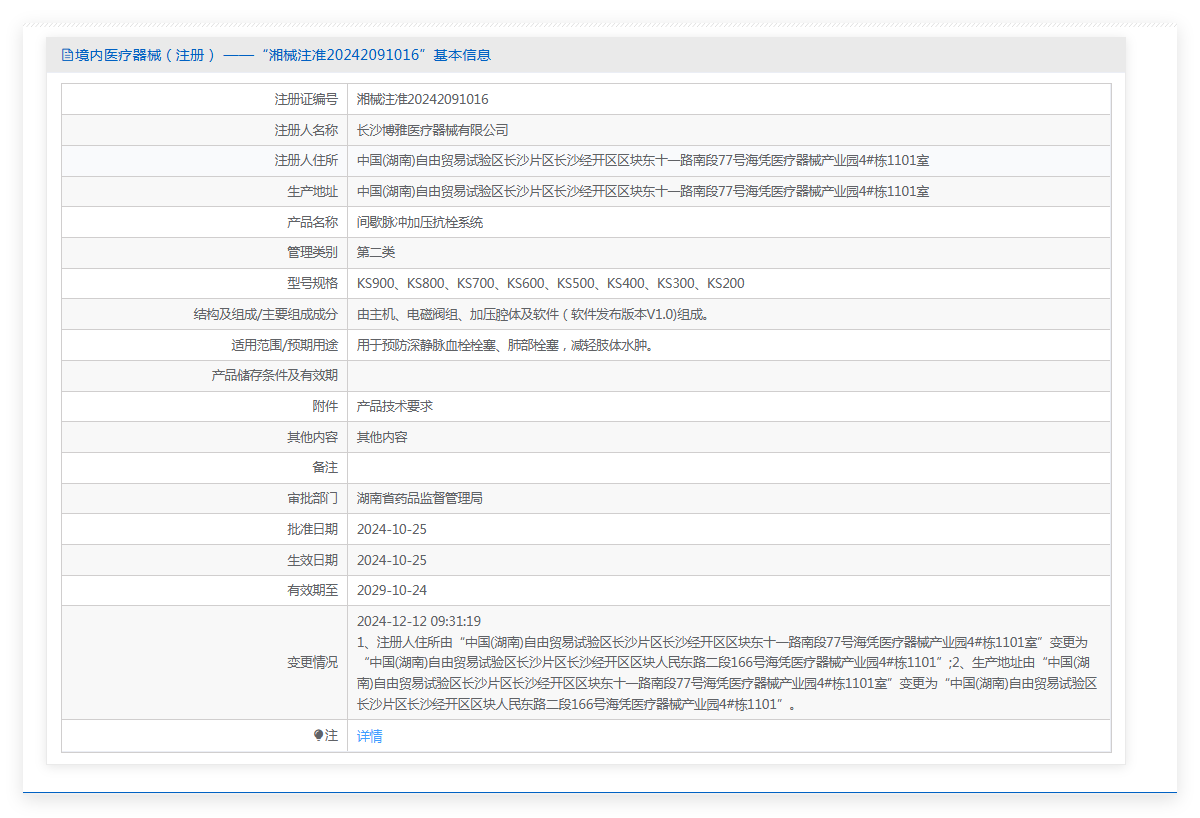
Task: Click the lightbulb icon beside 注
Action: pyautogui.click(x=318, y=735)
